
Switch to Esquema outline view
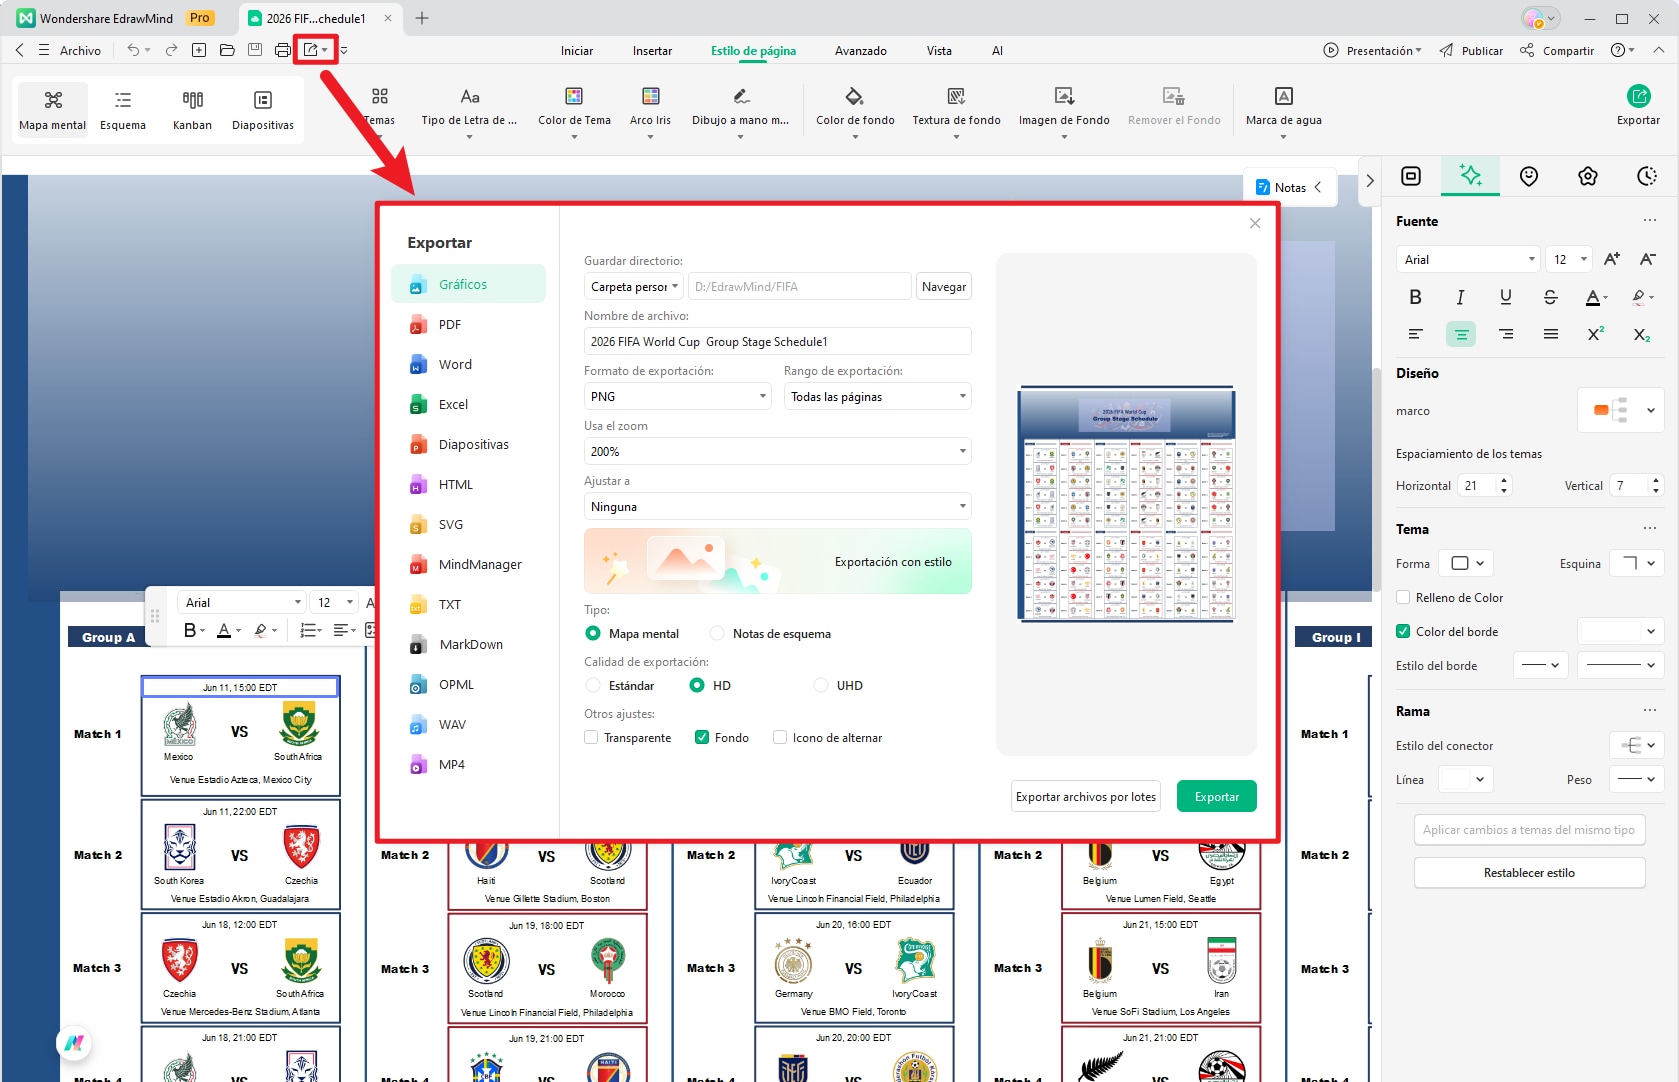(123, 109)
